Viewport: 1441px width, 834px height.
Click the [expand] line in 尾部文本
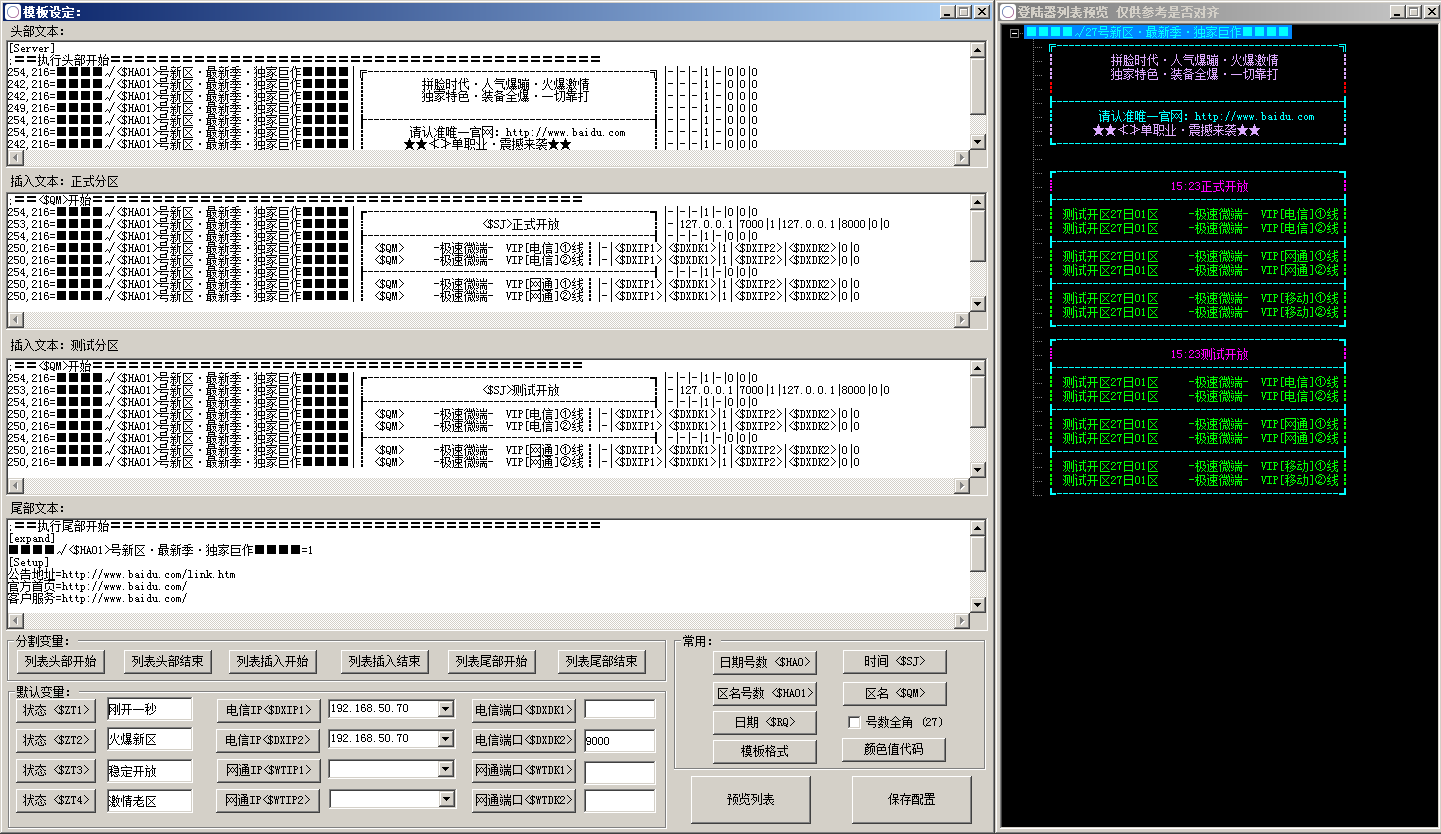(32, 538)
